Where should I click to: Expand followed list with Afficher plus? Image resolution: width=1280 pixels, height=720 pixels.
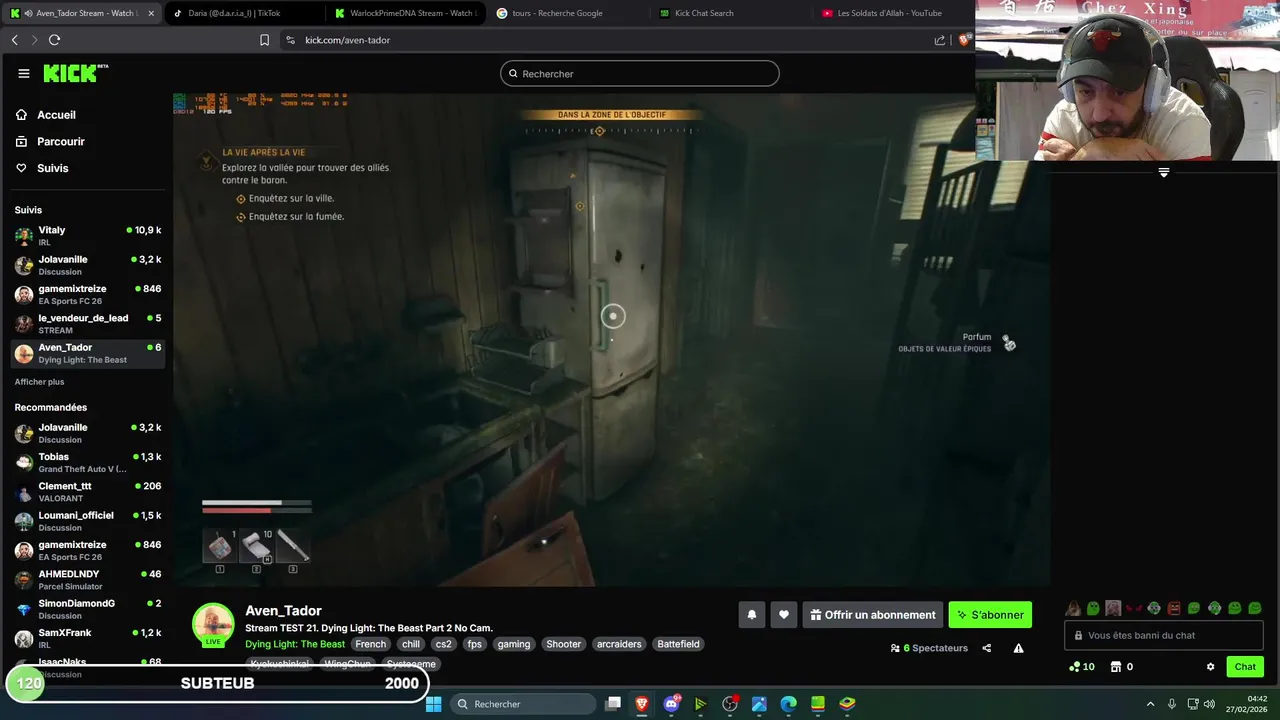pyautogui.click(x=39, y=382)
